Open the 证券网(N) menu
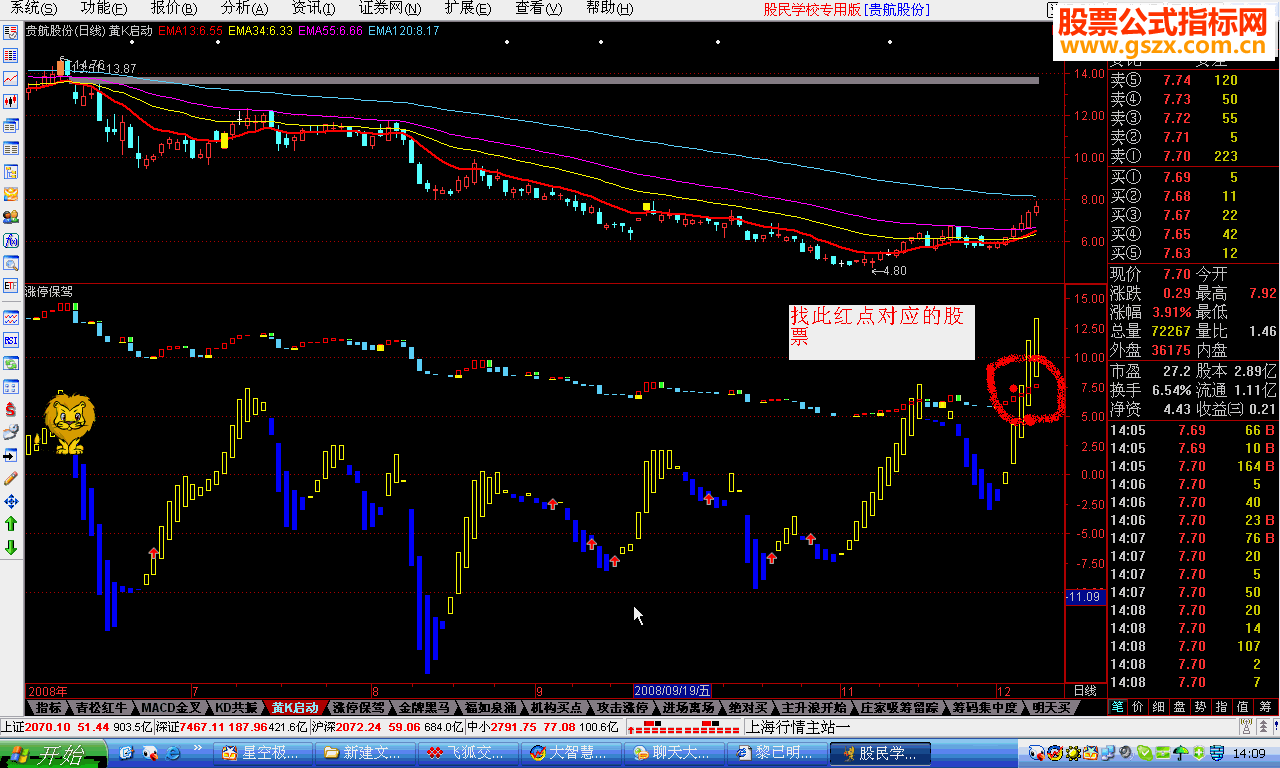The width and height of the screenshot is (1280, 768). coord(390,8)
